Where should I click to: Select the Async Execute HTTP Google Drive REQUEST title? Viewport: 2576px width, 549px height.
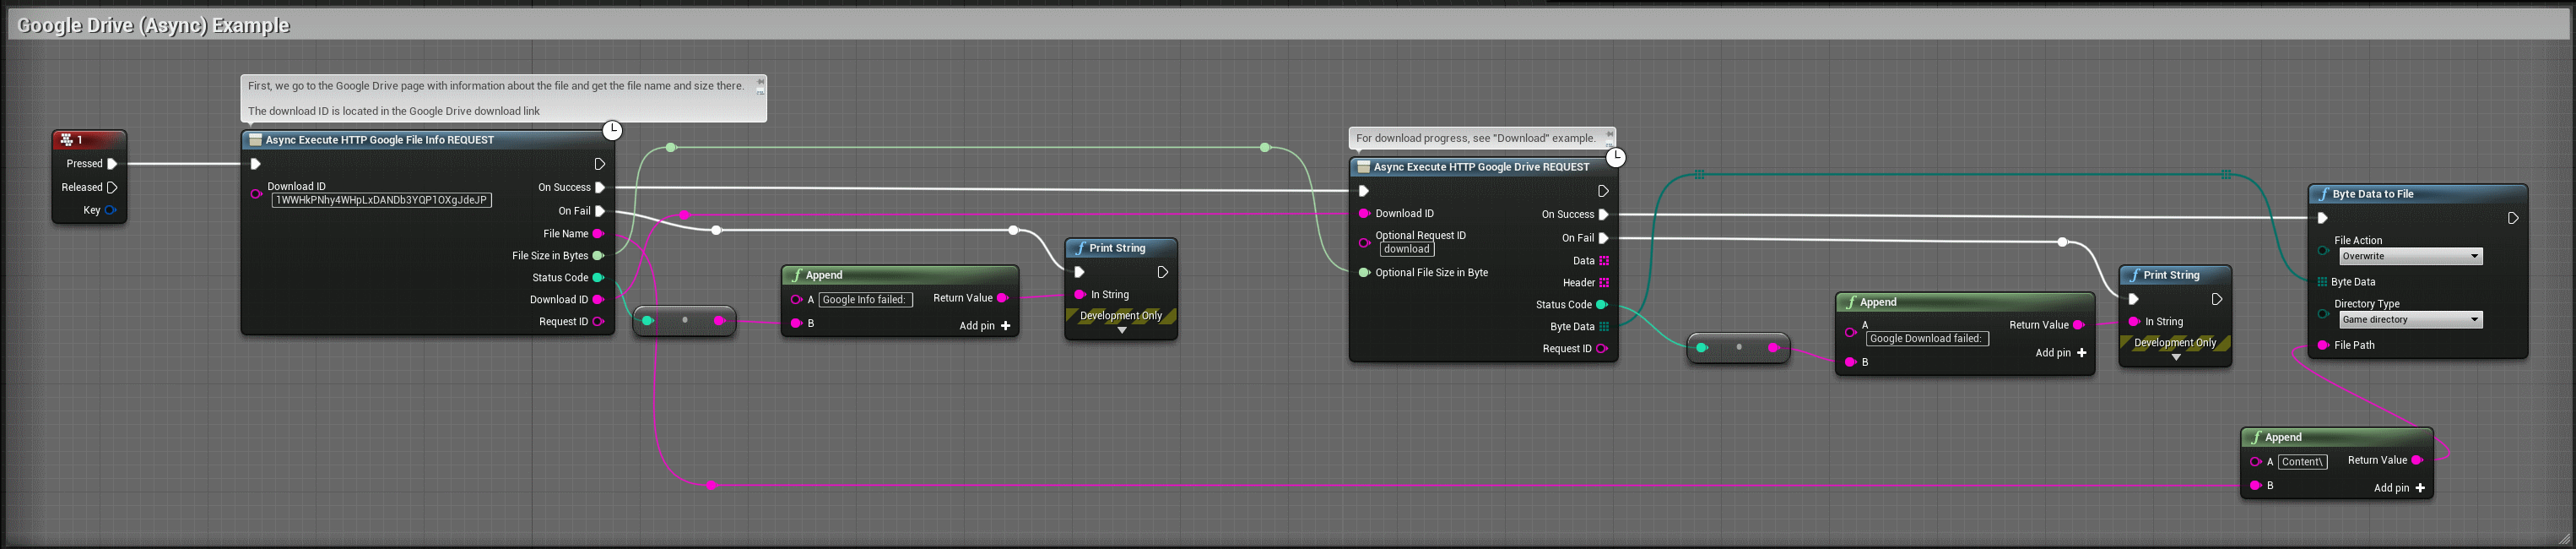click(1481, 167)
